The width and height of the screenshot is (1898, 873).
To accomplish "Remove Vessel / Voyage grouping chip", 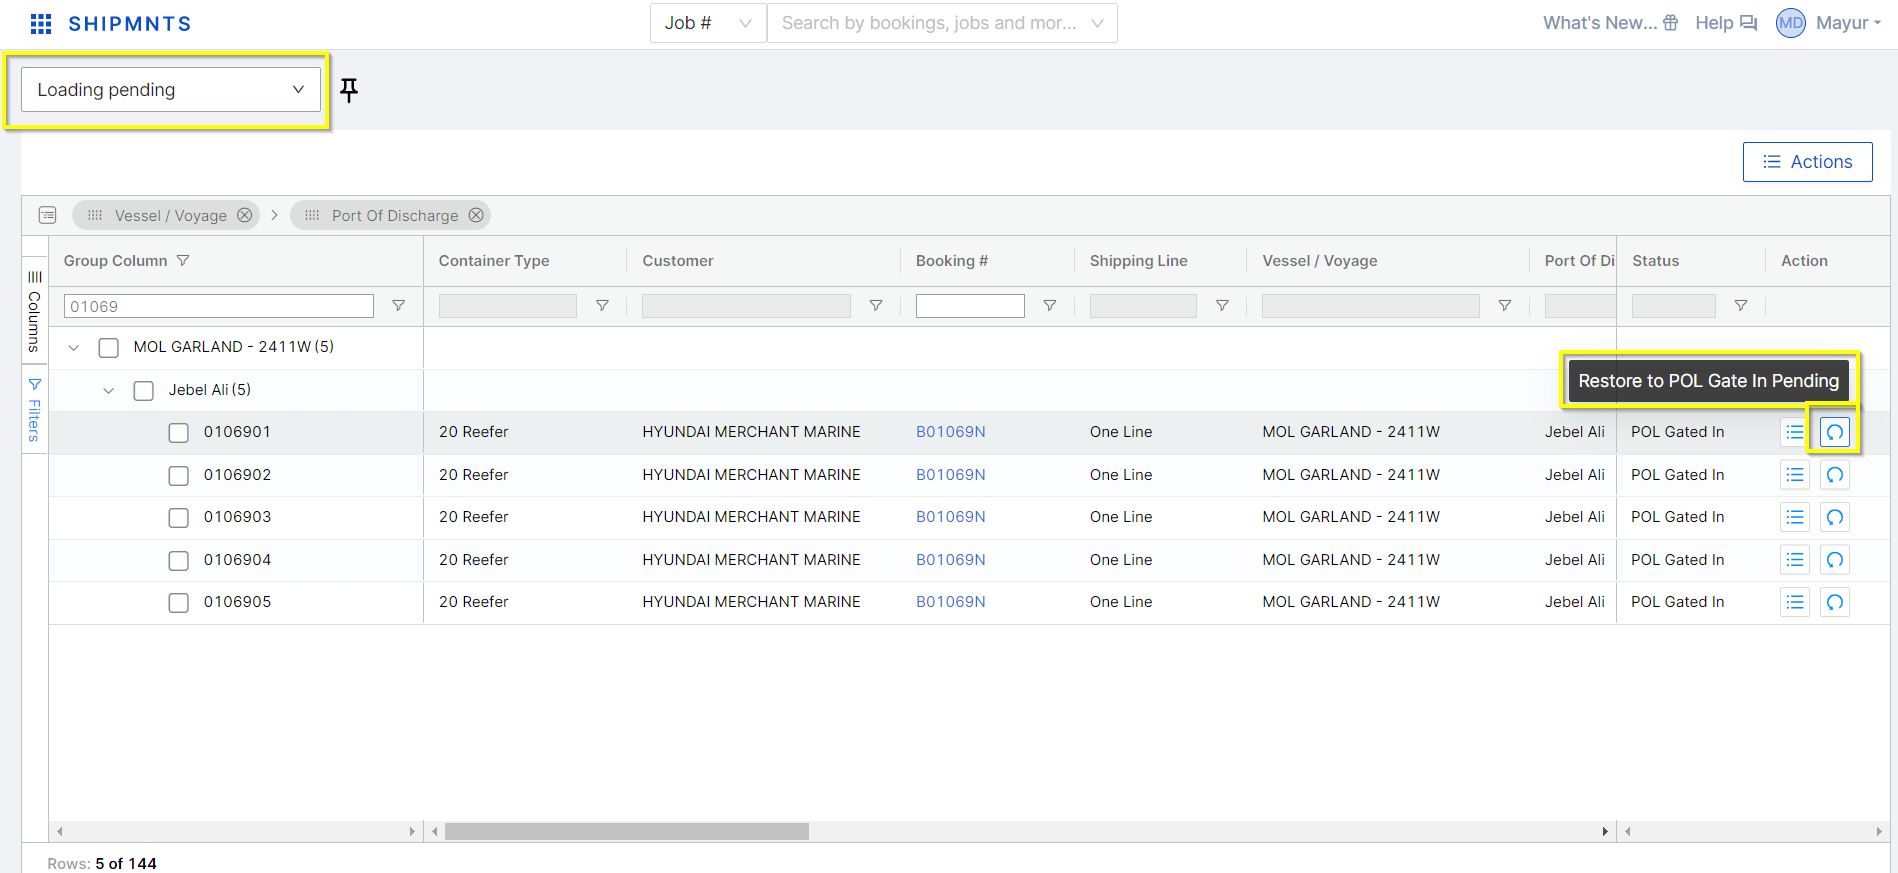I will click(244, 215).
